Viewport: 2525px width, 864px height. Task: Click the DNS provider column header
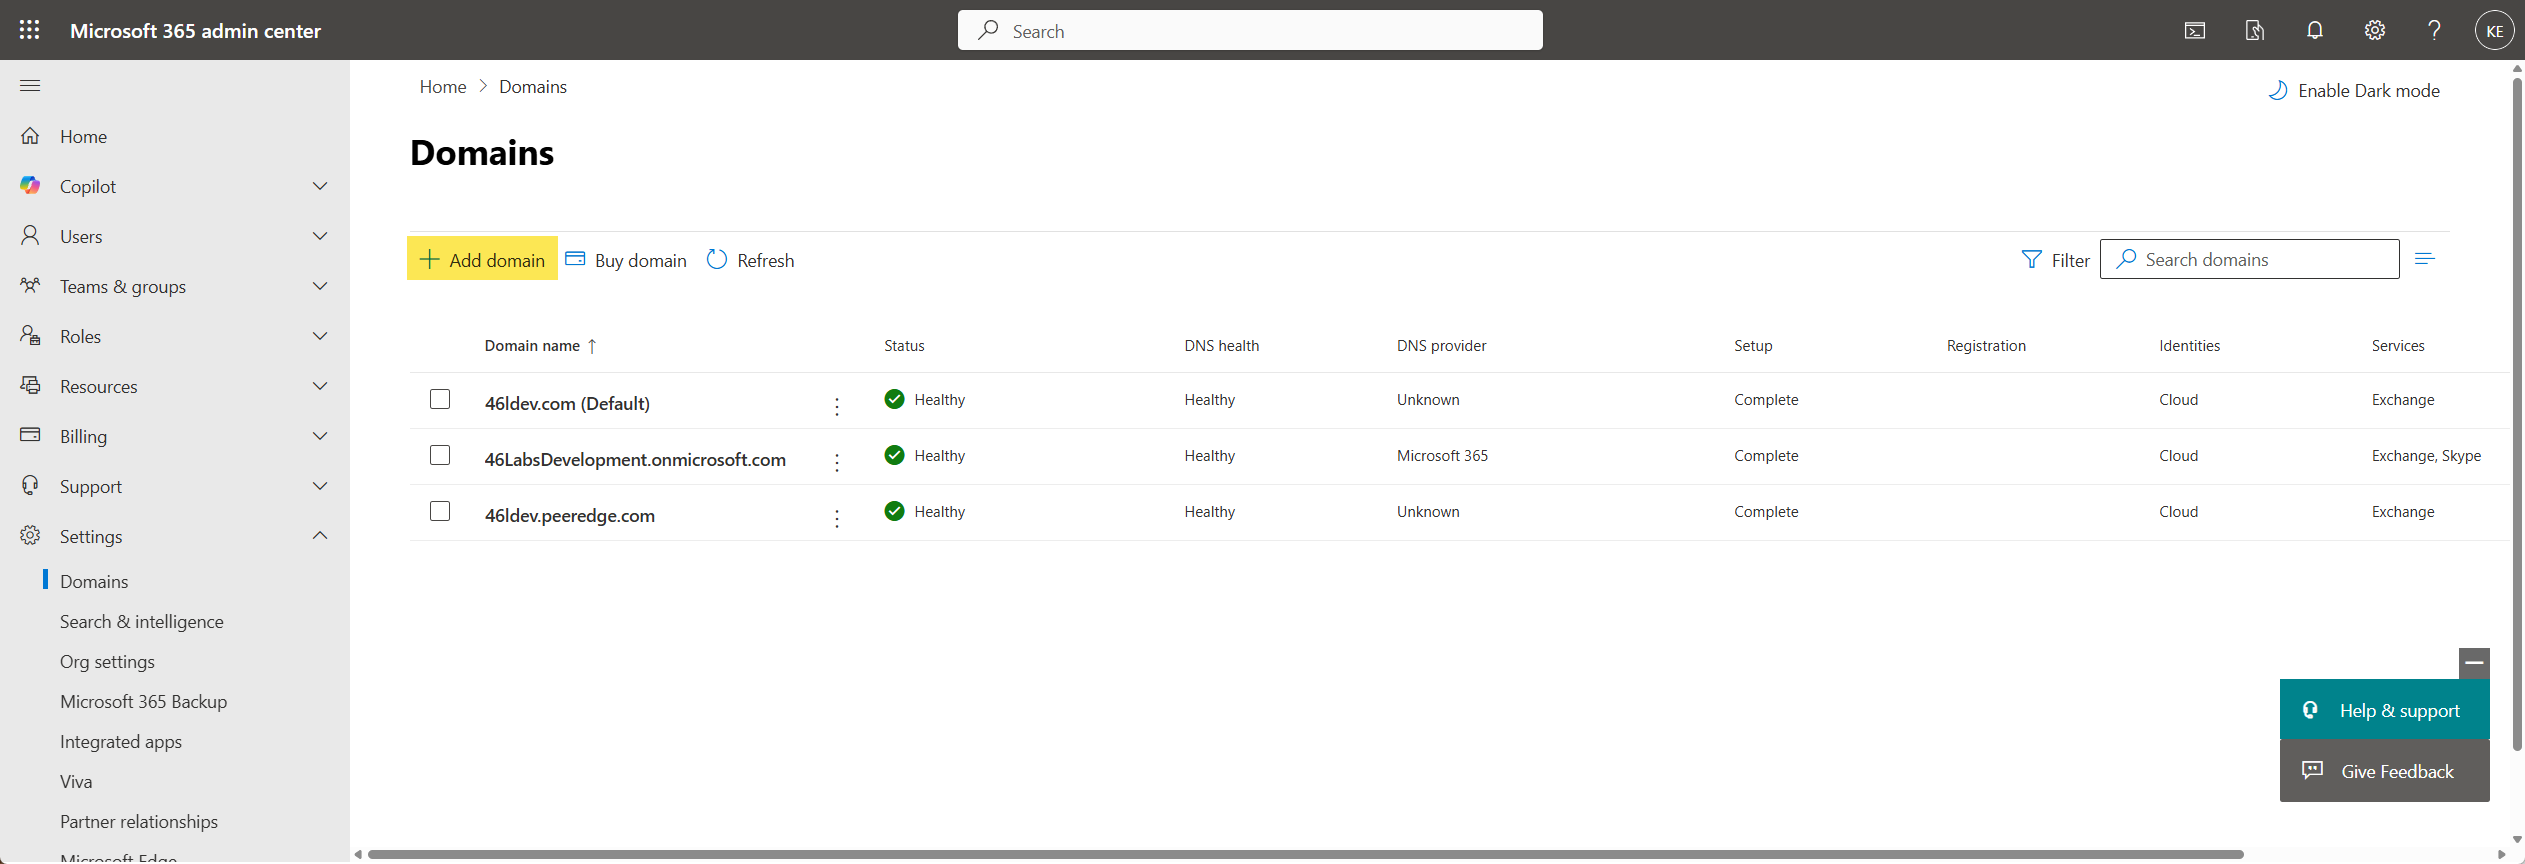point(1441,346)
